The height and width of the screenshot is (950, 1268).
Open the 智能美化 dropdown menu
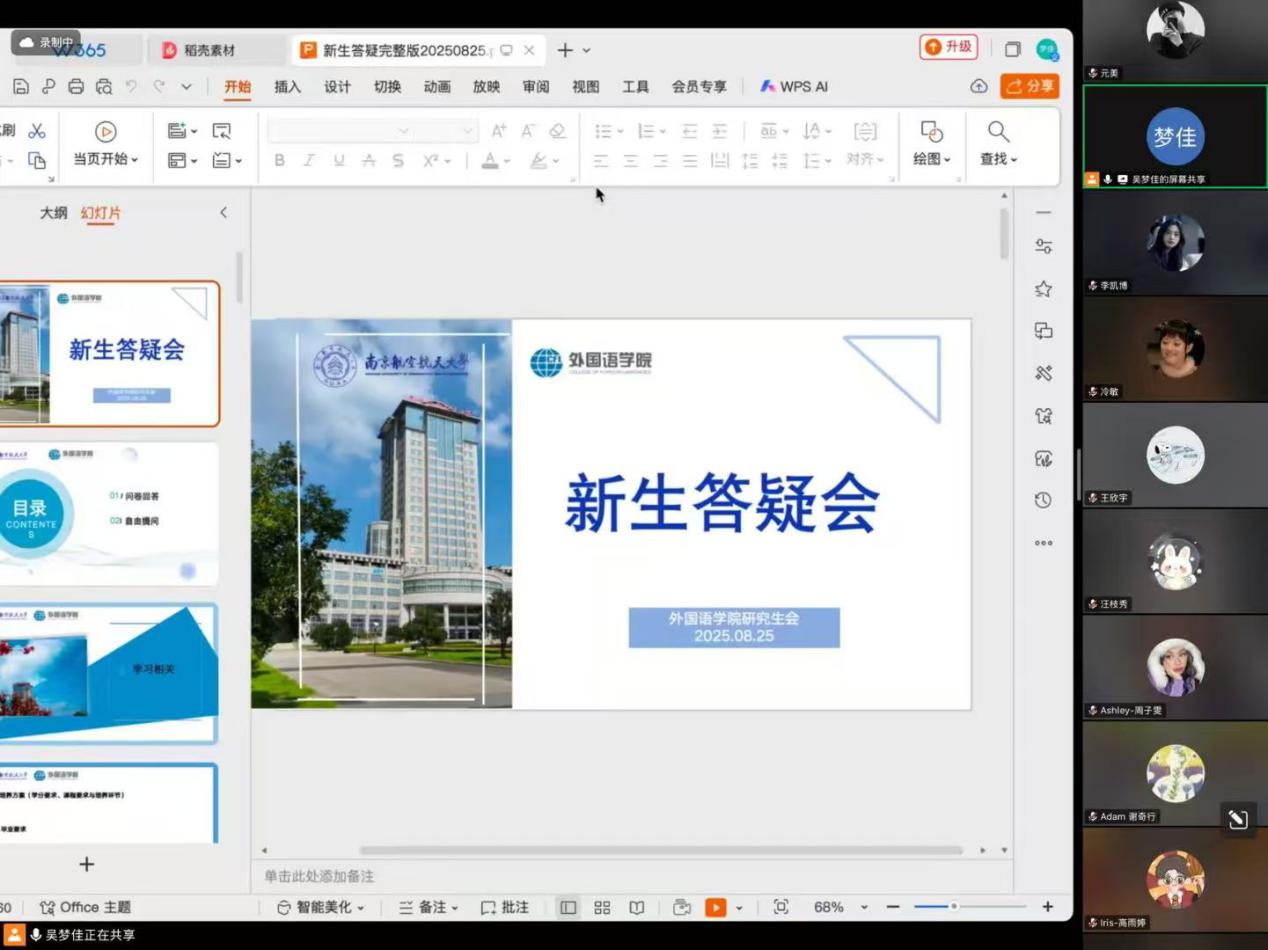pyautogui.click(x=321, y=907)
